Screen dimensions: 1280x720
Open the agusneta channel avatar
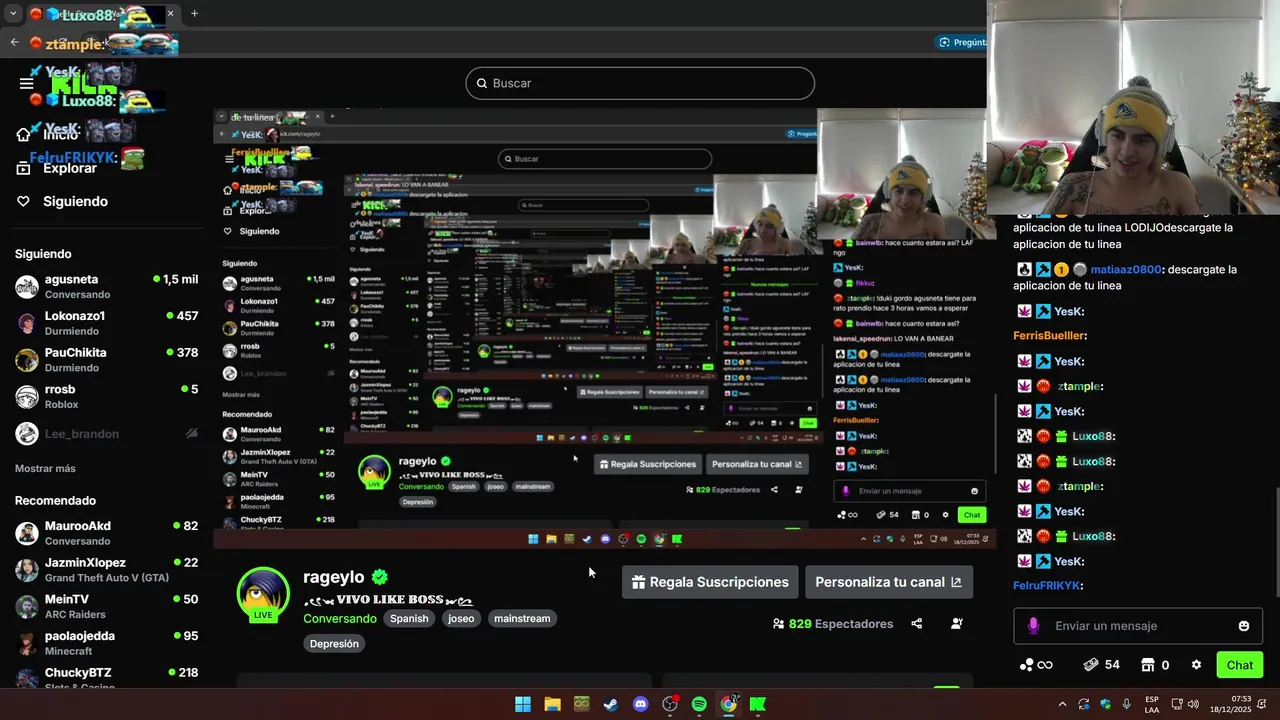pos(27,287)
